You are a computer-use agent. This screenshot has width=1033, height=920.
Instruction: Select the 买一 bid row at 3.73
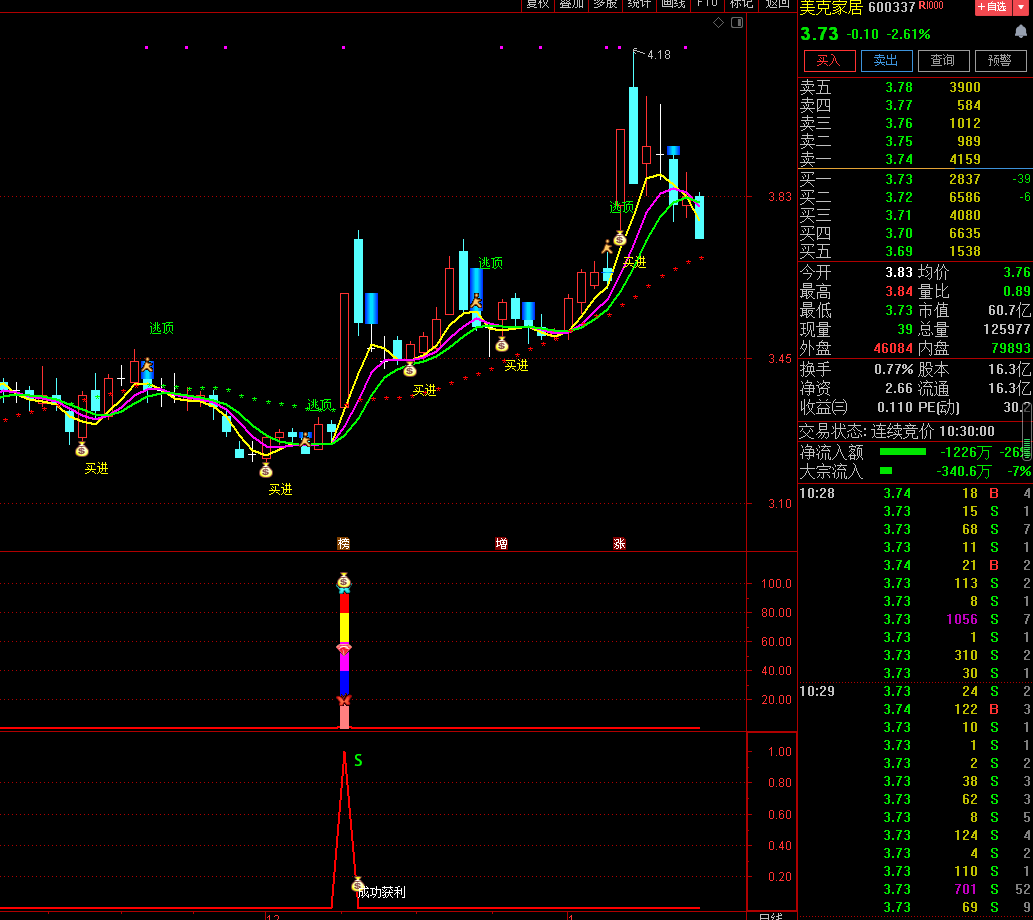pyautogui.click(x=915, y=179)
